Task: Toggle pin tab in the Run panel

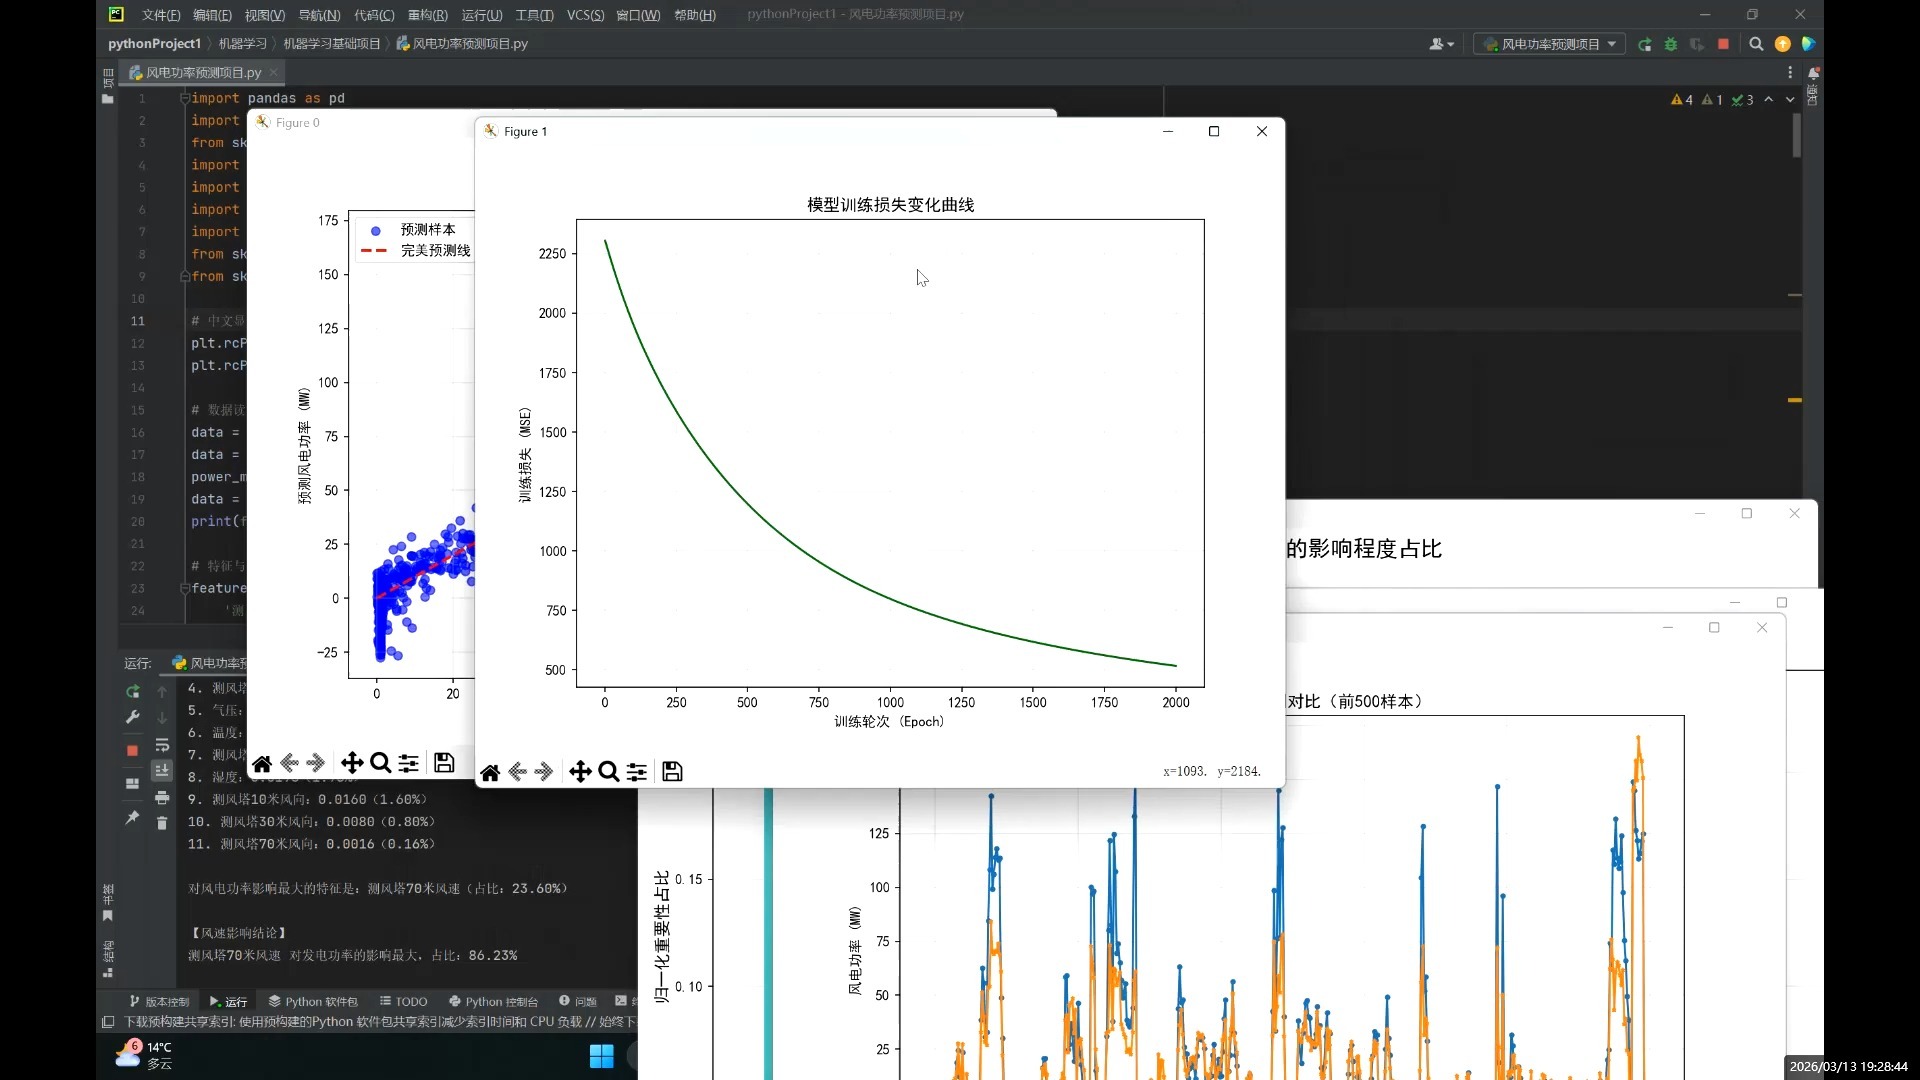Action: (132, 818)
